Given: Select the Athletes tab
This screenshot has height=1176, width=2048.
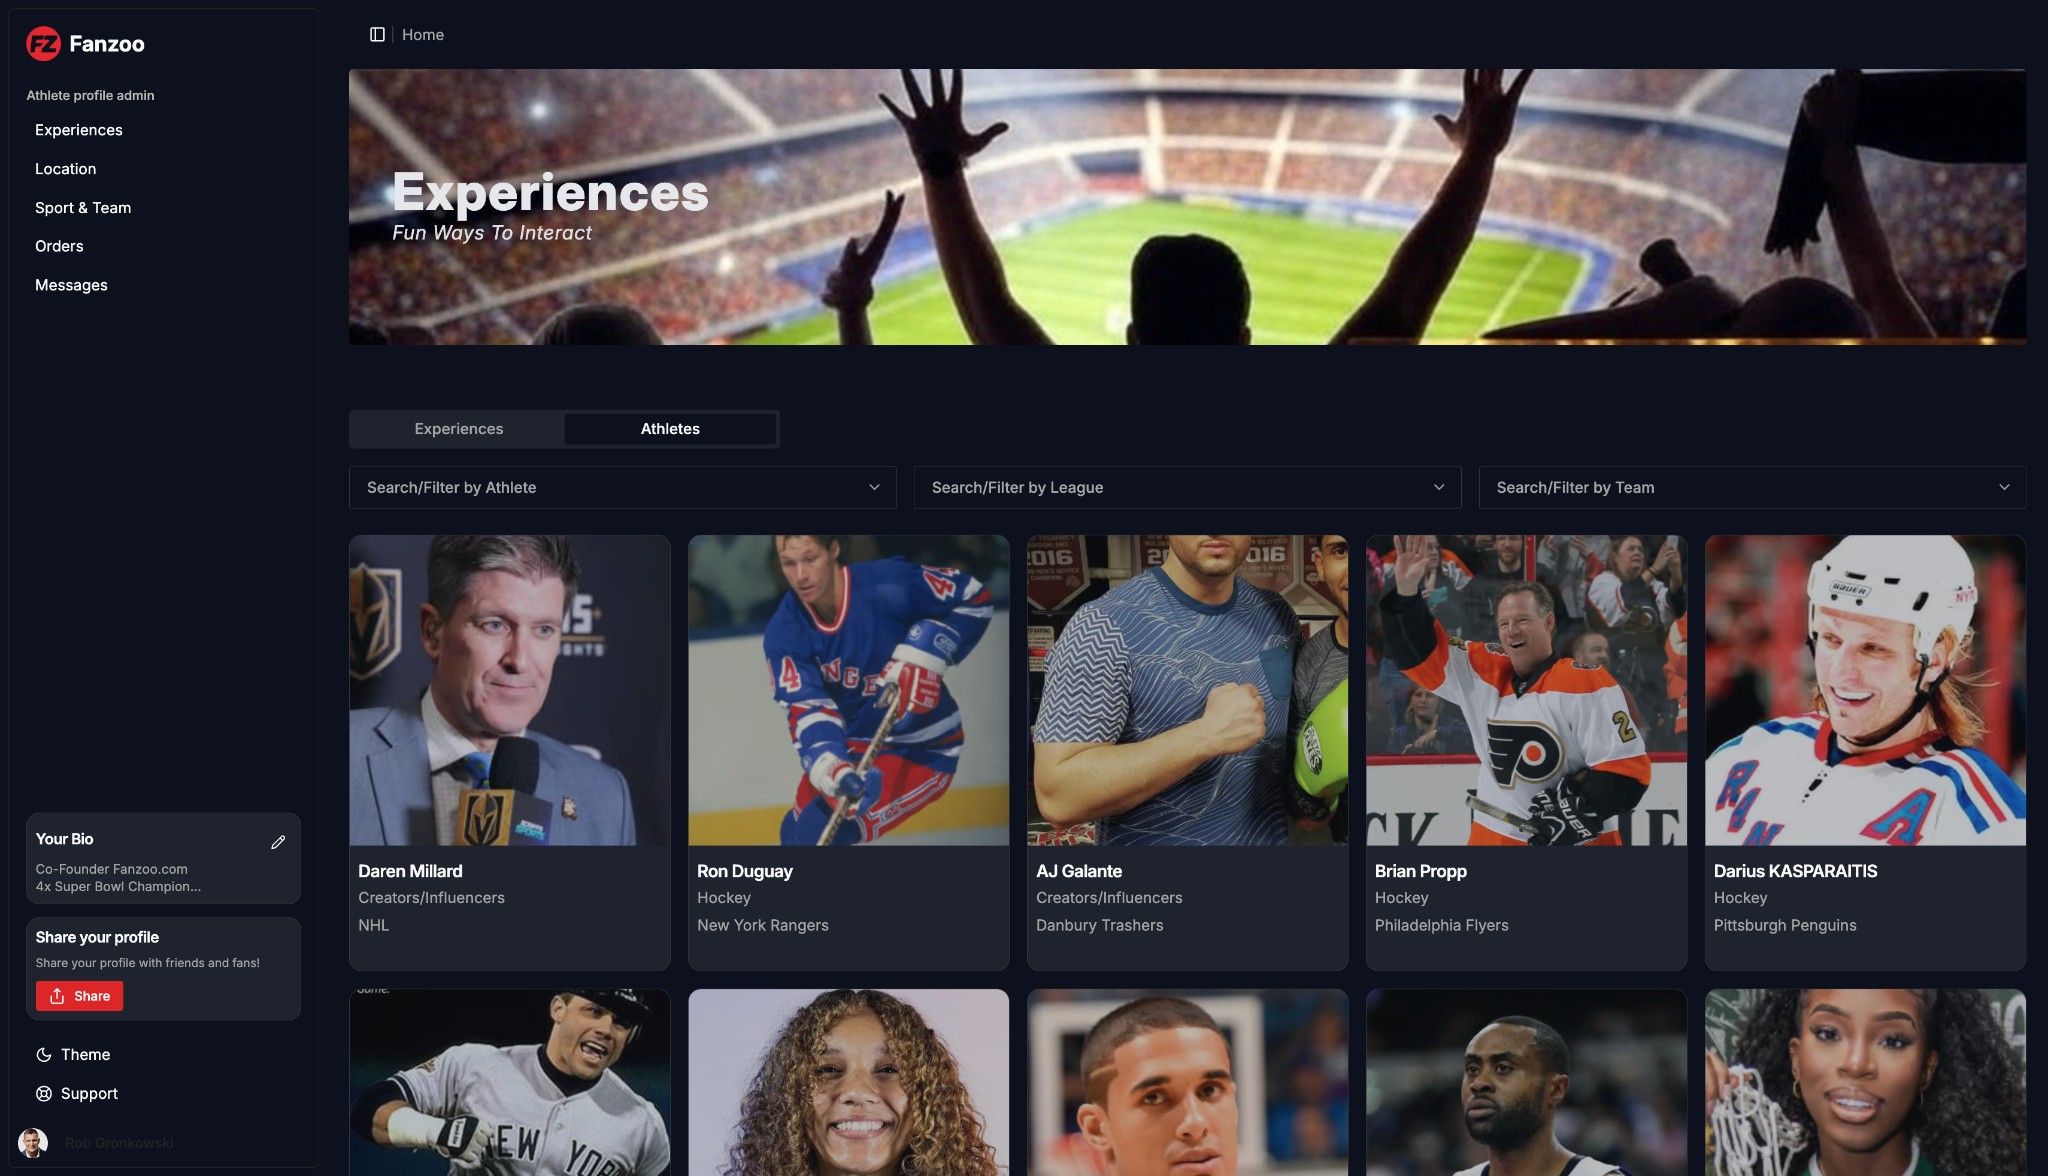Looking at the screenshot, I should click(670, 429).
